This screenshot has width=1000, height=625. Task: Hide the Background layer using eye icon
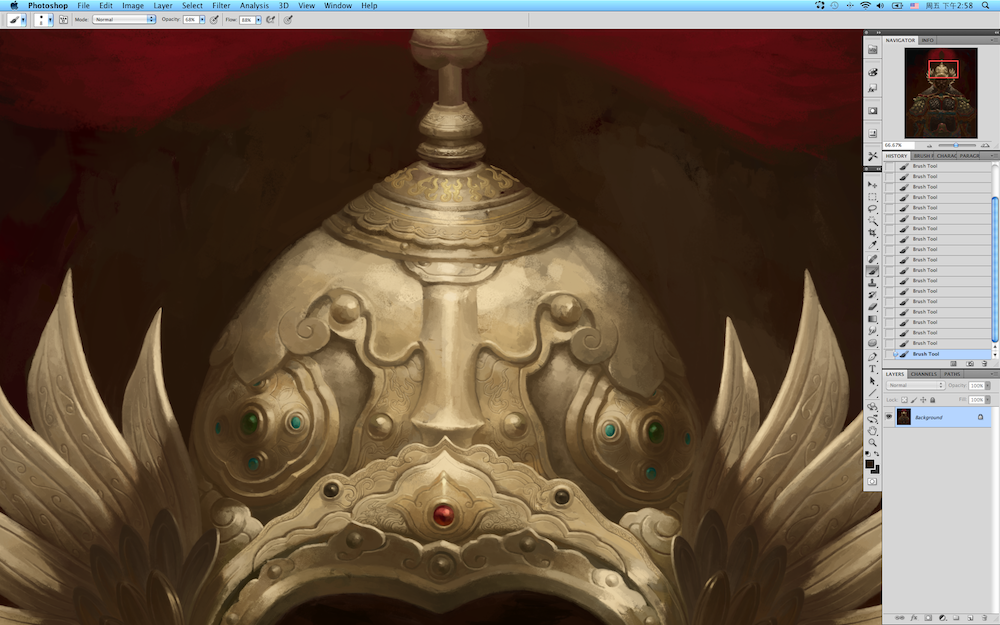889,417
